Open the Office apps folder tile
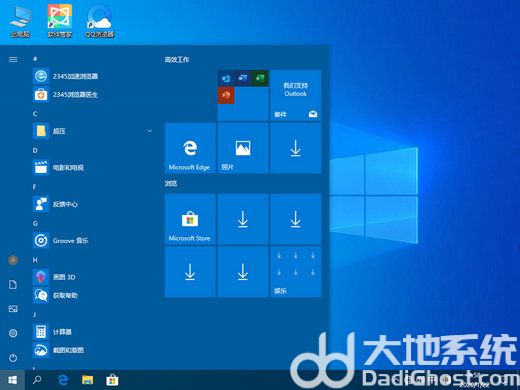 (243, 95)
